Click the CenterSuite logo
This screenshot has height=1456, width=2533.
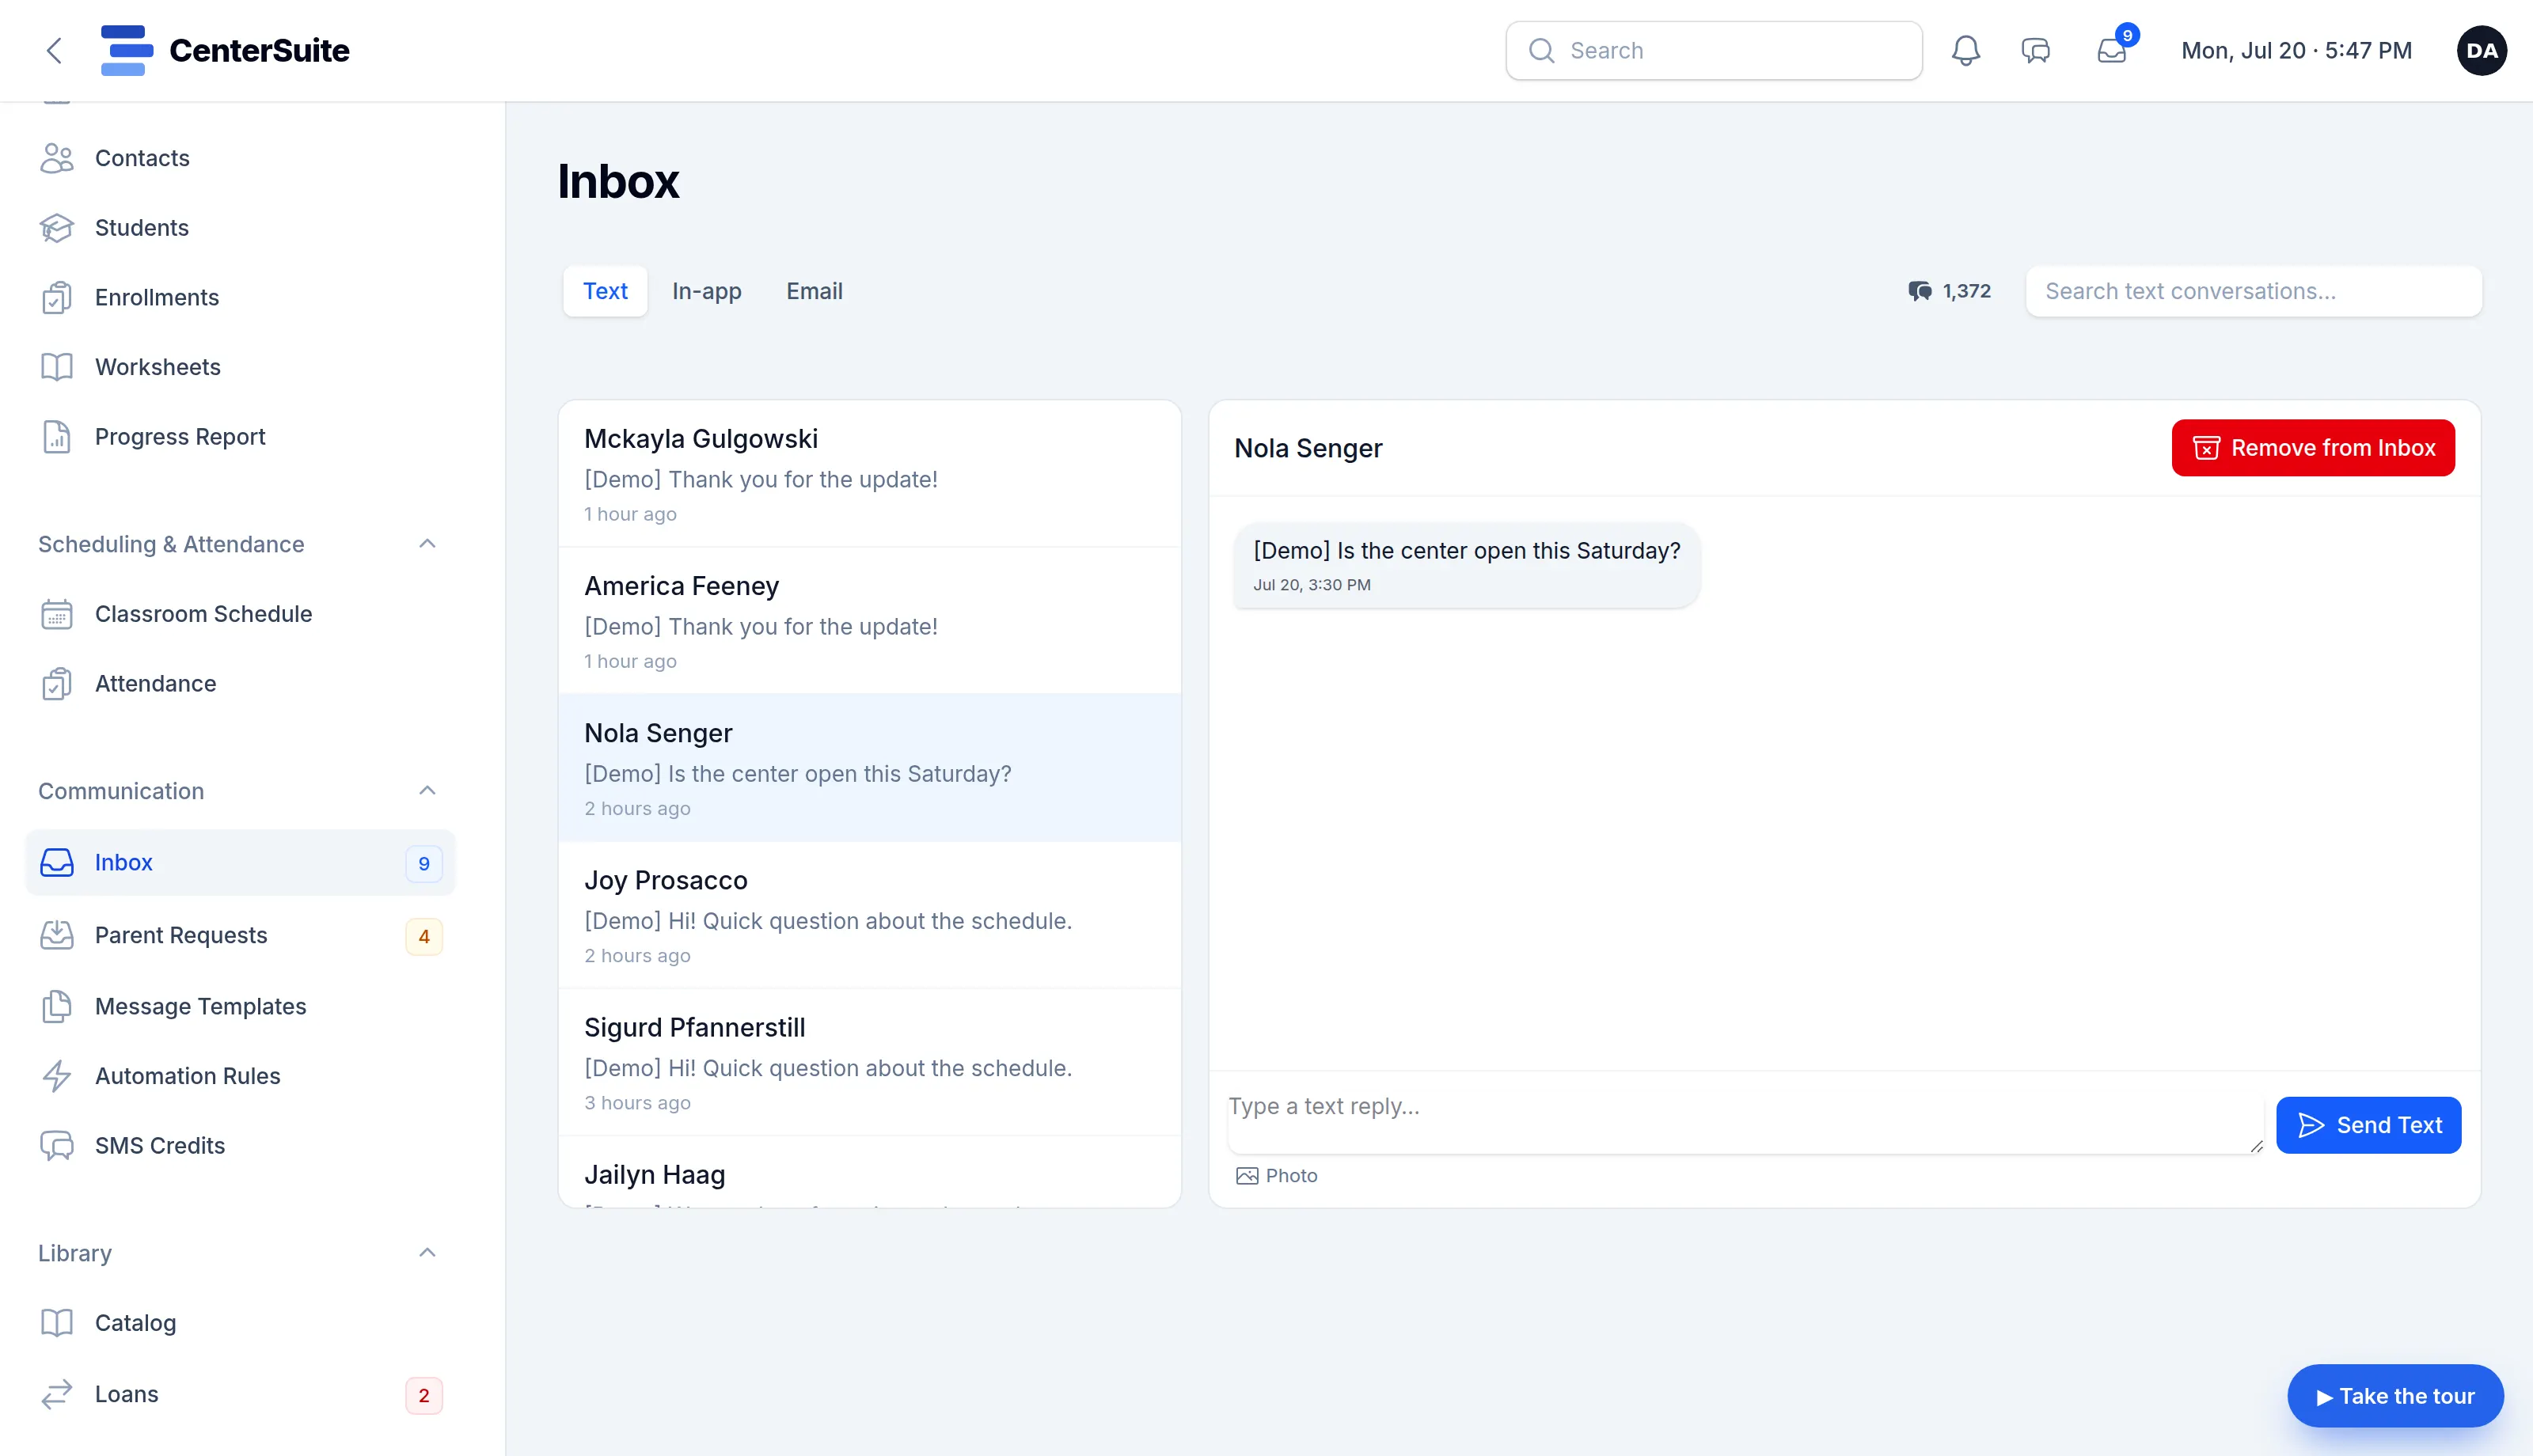225,50
